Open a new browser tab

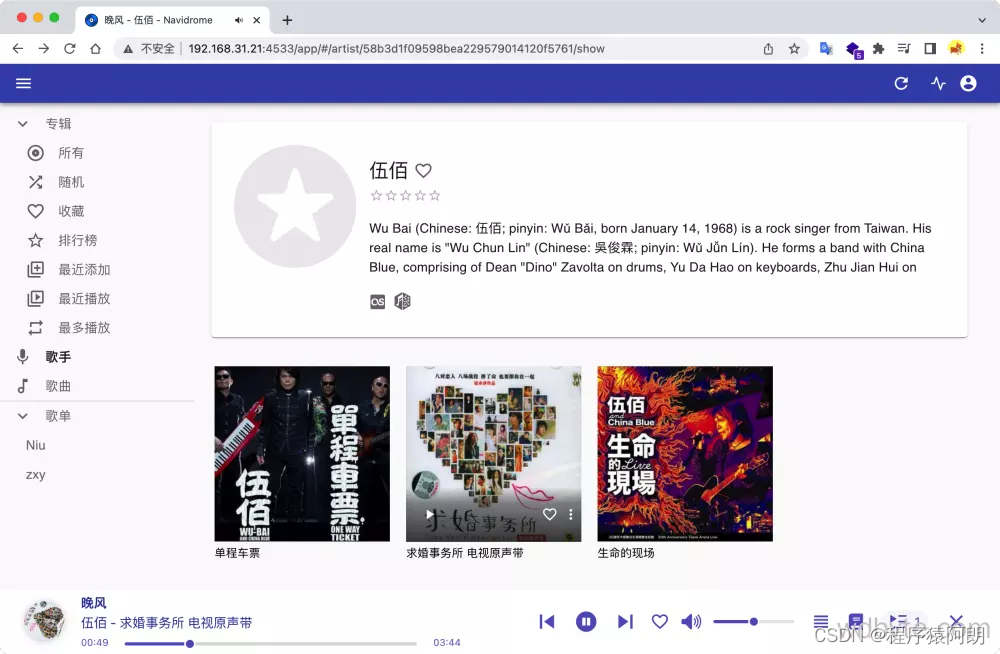tap(287, 20)
